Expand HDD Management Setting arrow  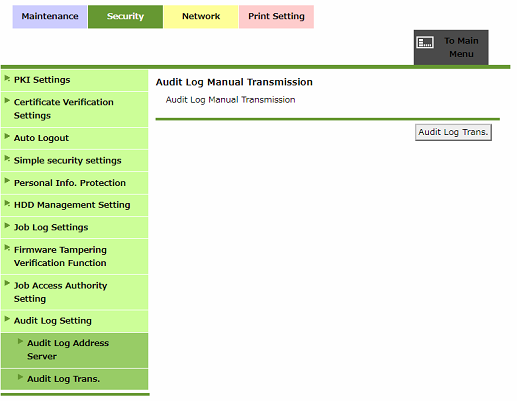[x=7, y=203]
